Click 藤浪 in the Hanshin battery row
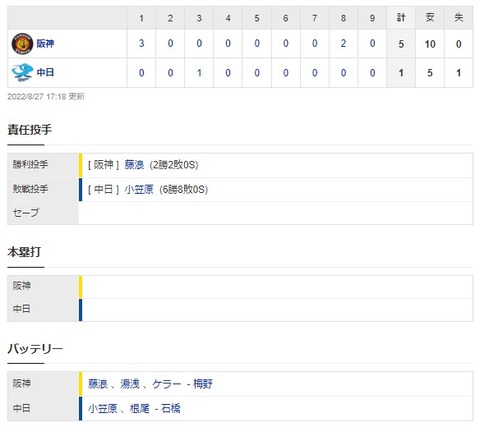Viewport: 480px width, 427px height. (98, 384)
